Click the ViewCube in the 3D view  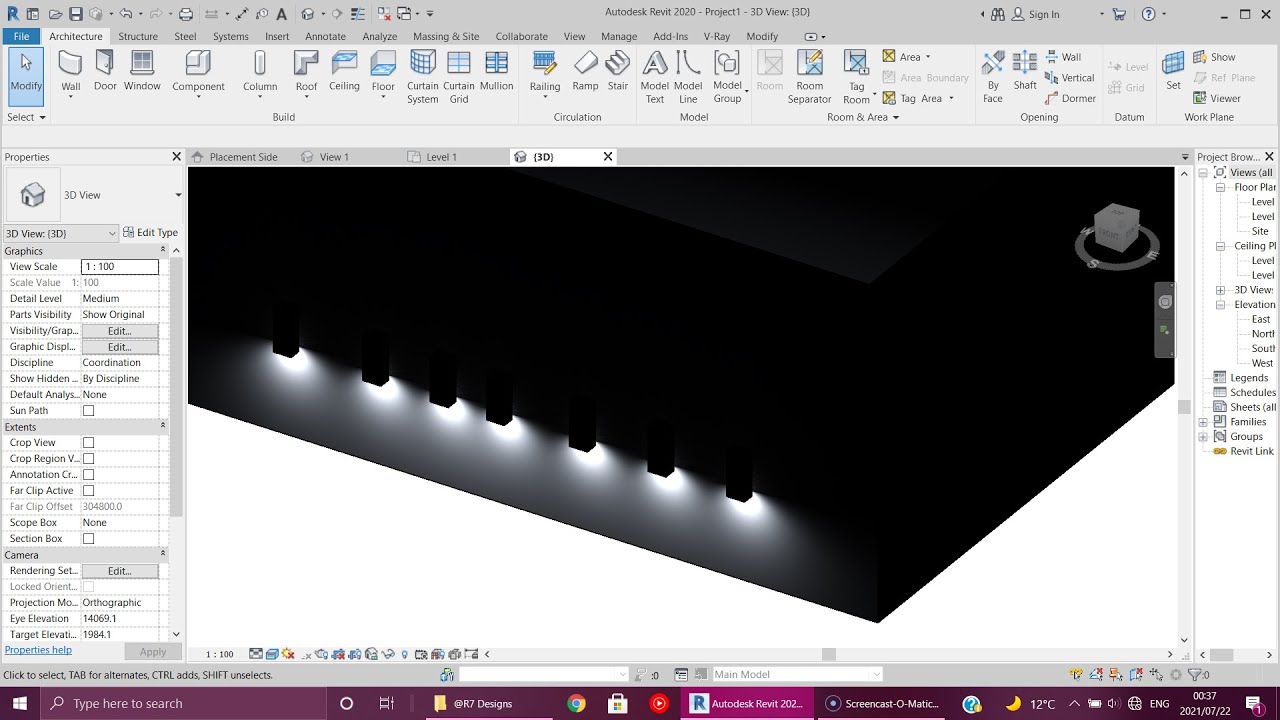click(1116, 230)
